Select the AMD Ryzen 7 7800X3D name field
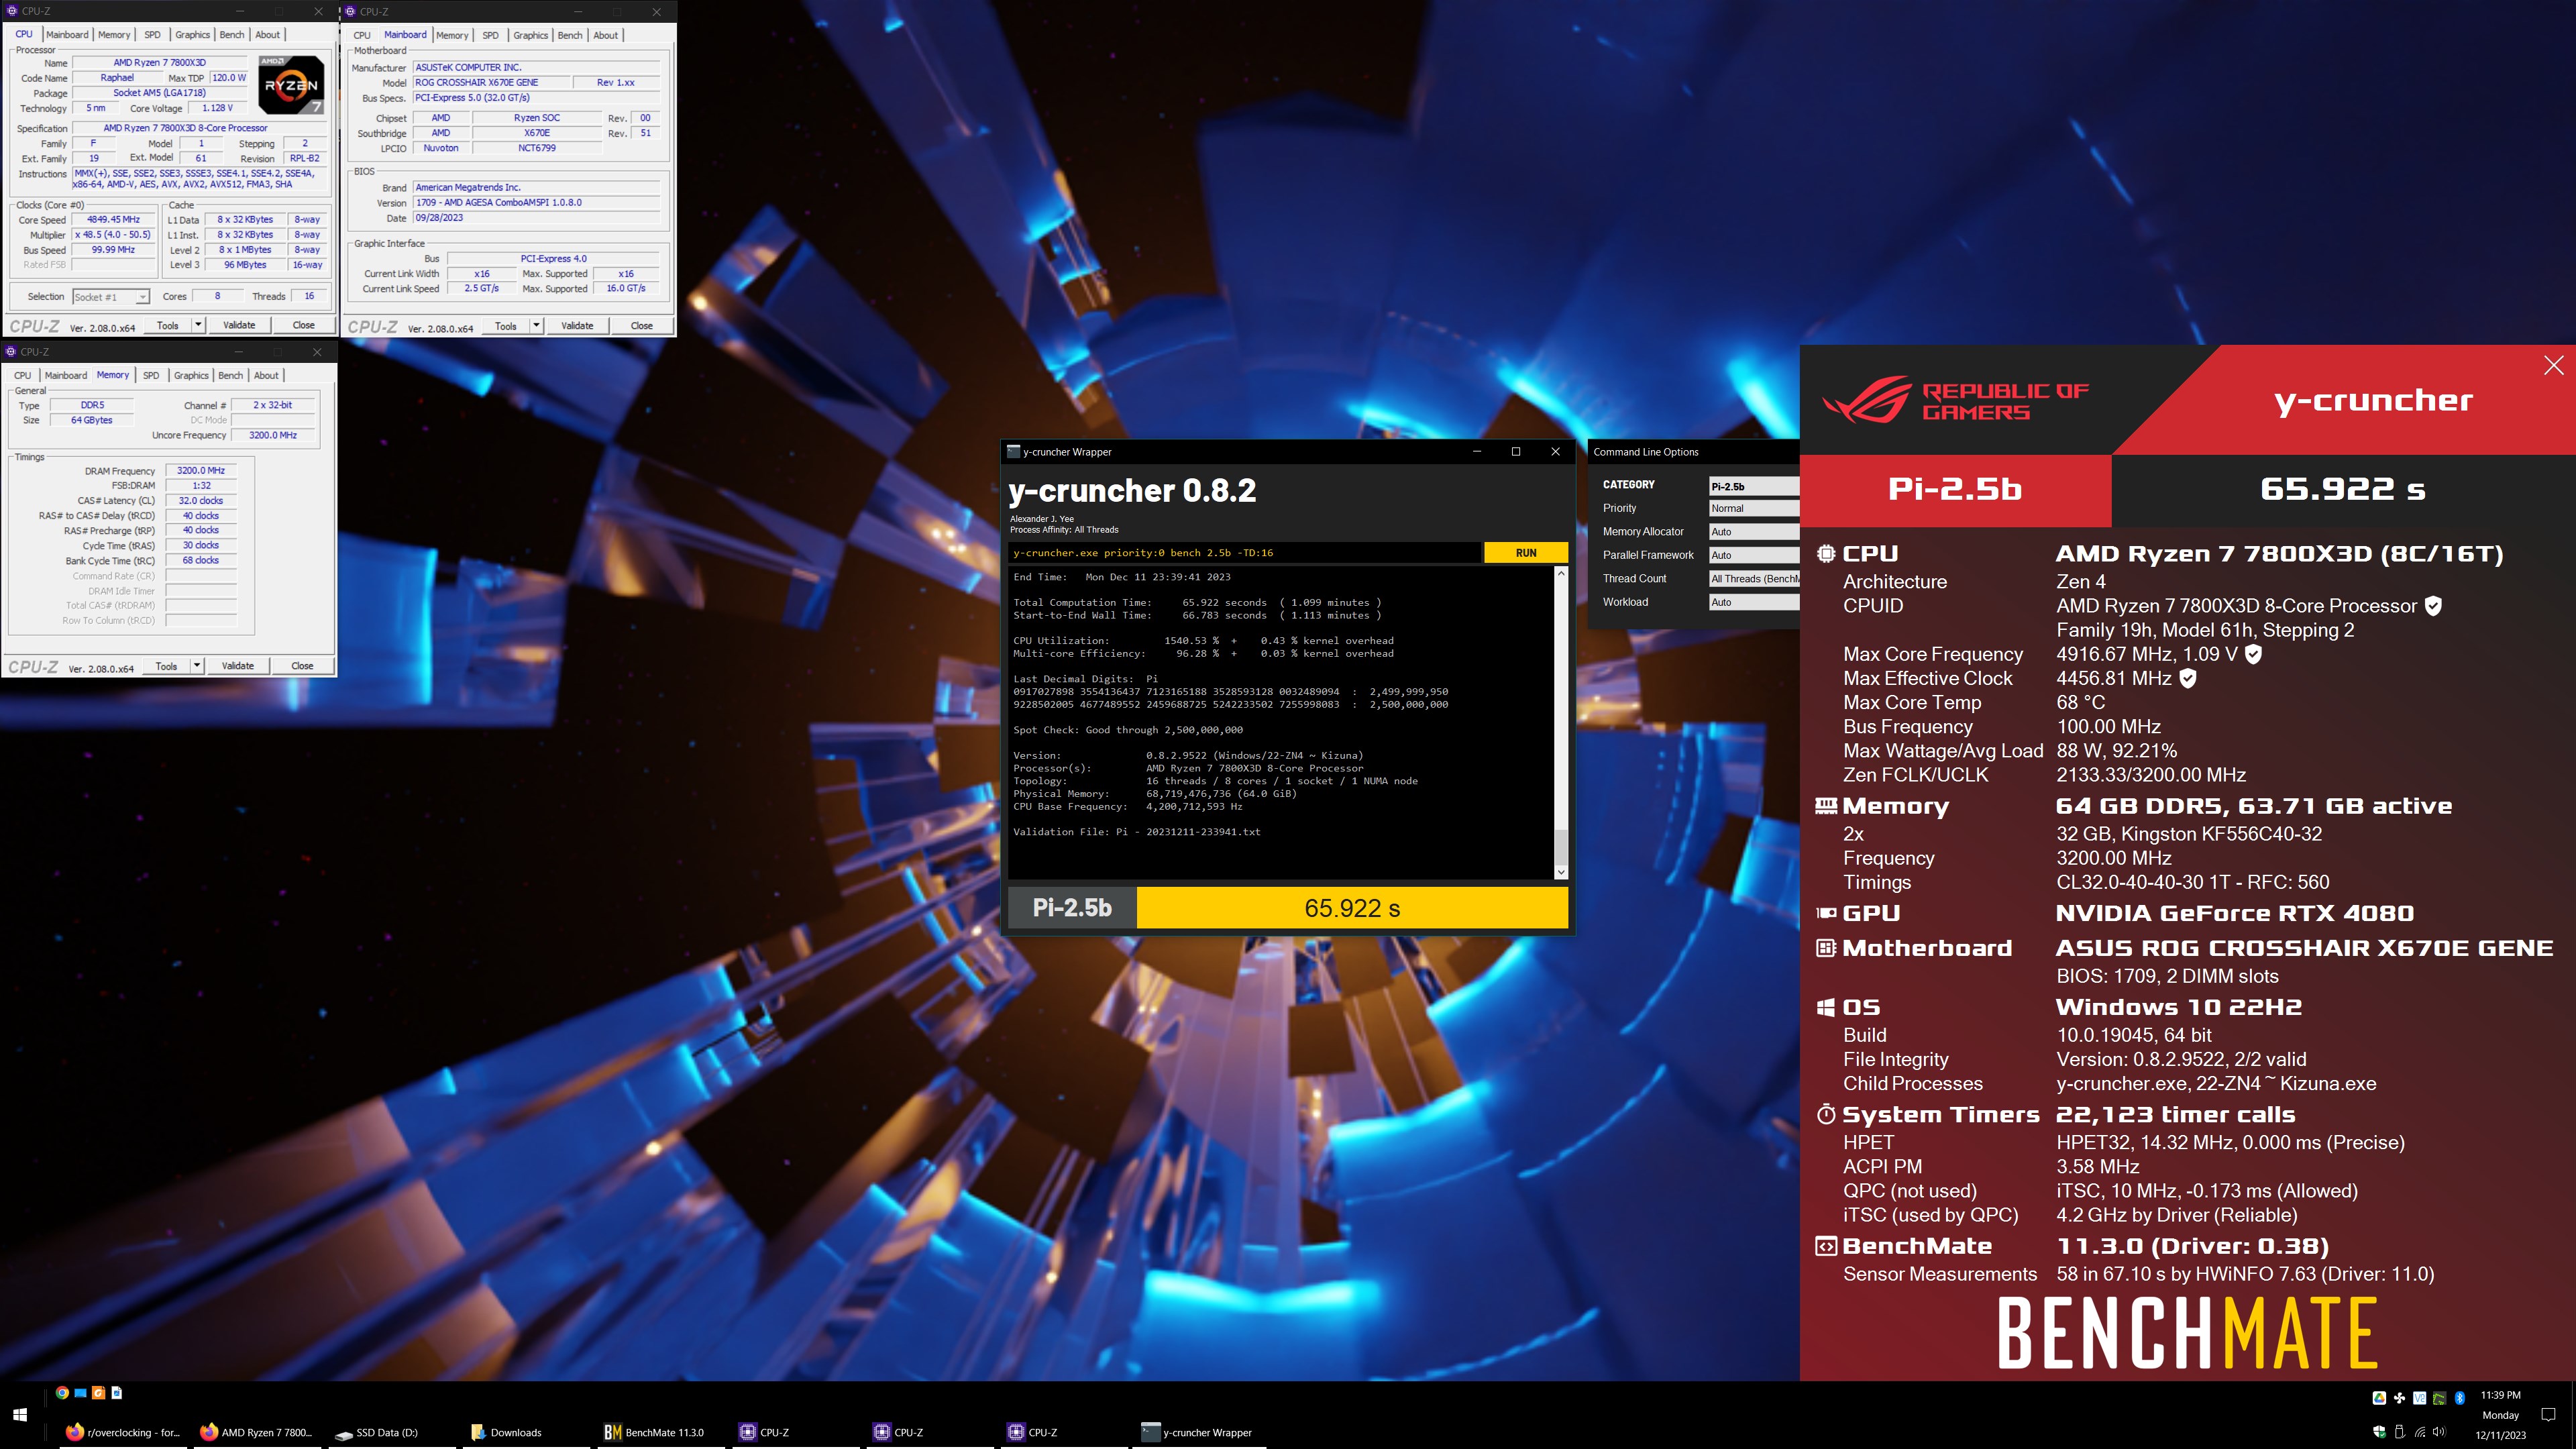This screenshot has height=1449, width=2576. [x=160, y=62]
